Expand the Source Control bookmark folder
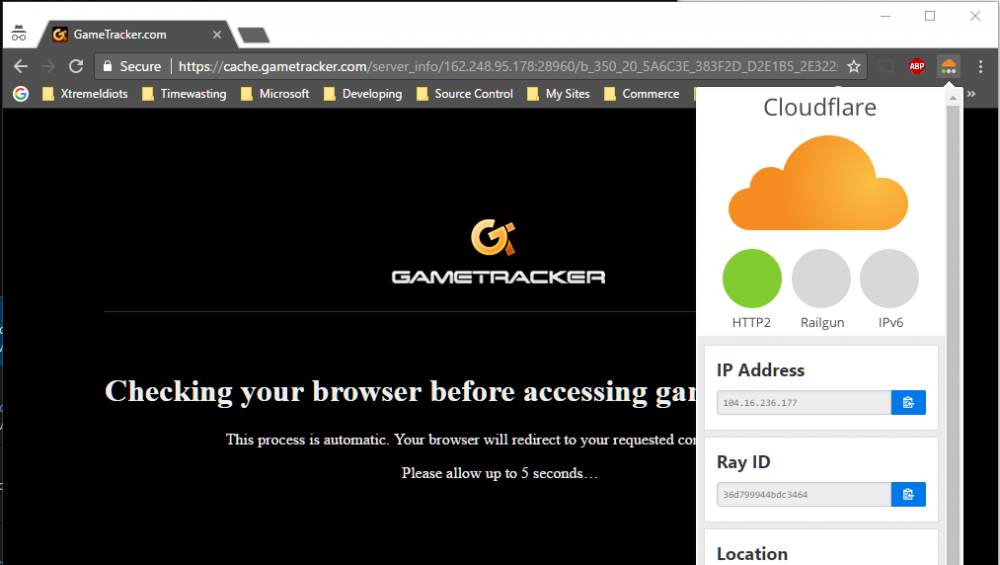This screenshot has height=565, width=1000. [464, 94]
